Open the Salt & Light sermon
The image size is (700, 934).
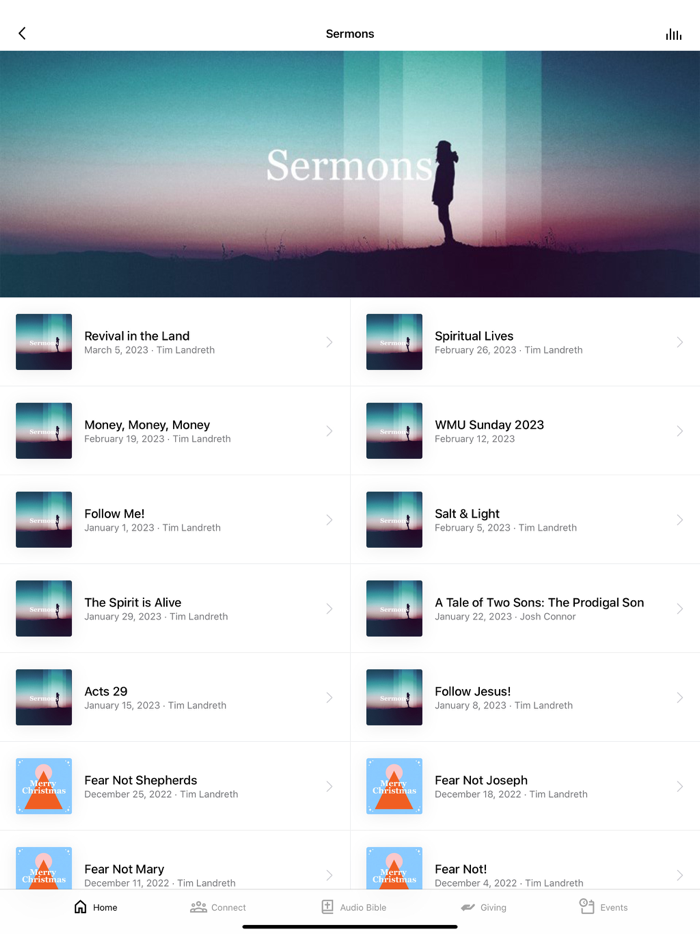[525, 519]
